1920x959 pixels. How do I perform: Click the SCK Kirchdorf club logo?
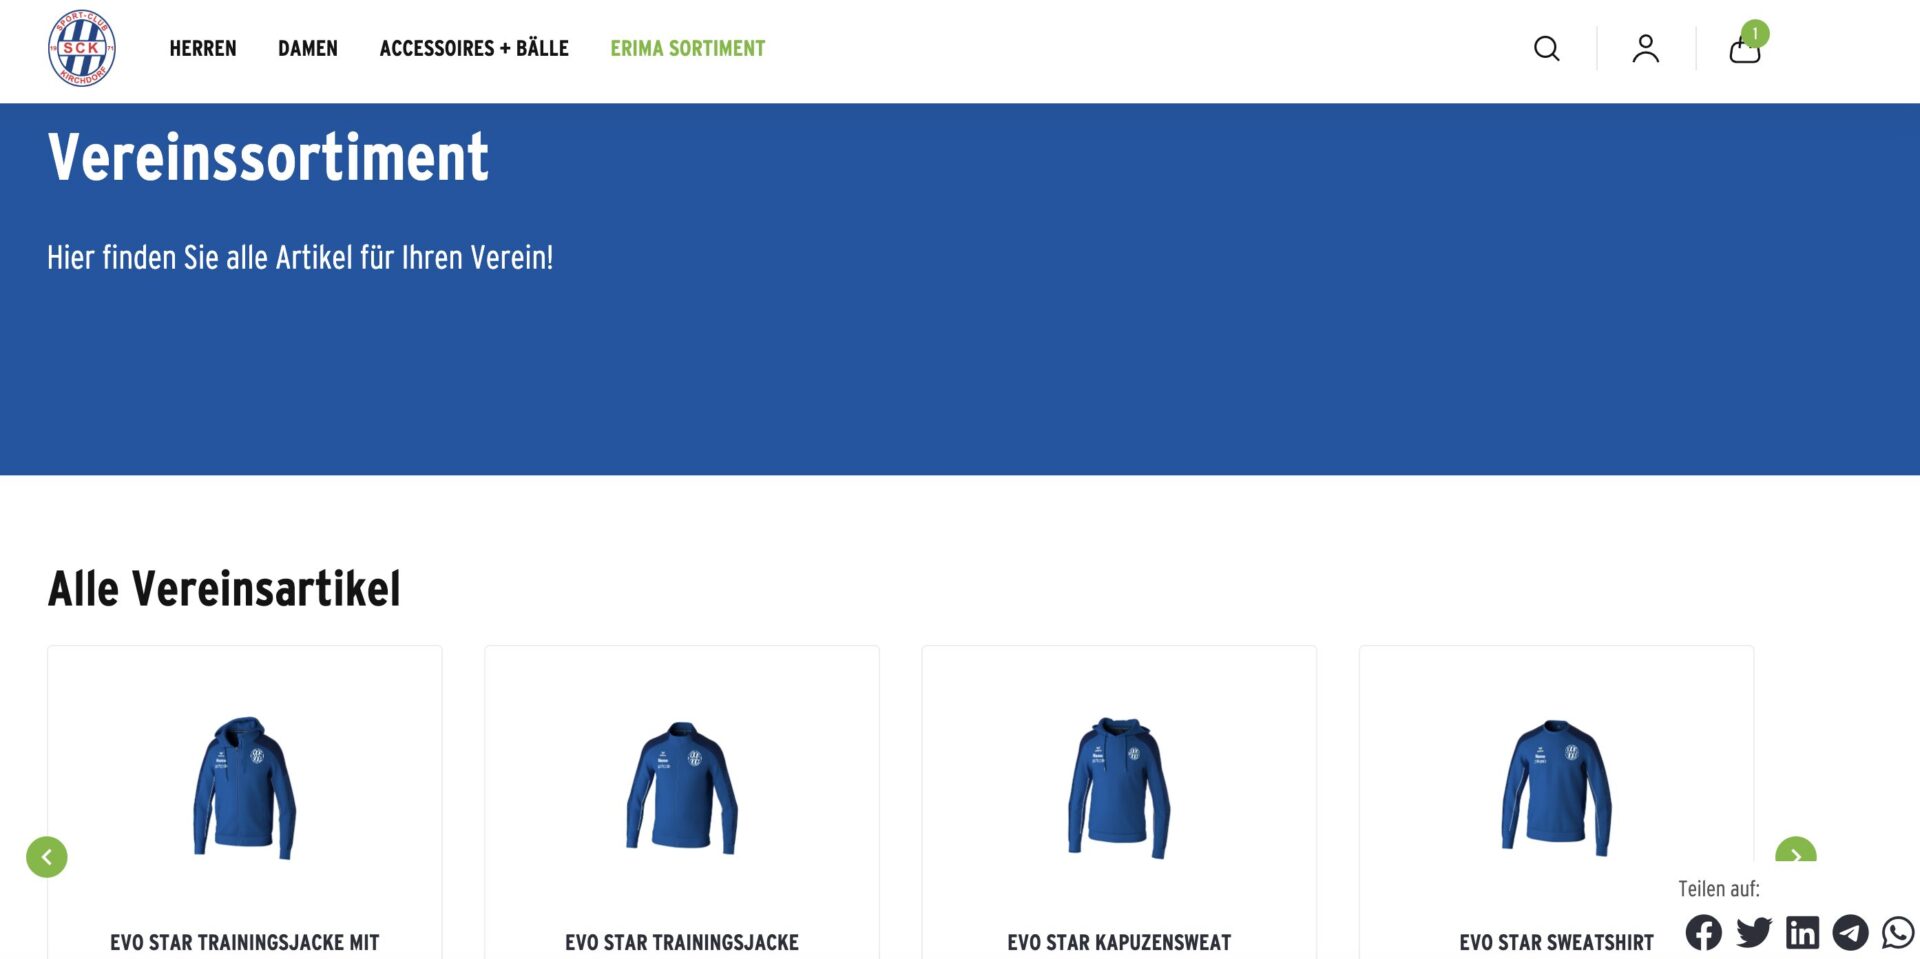tap(82, 48)
